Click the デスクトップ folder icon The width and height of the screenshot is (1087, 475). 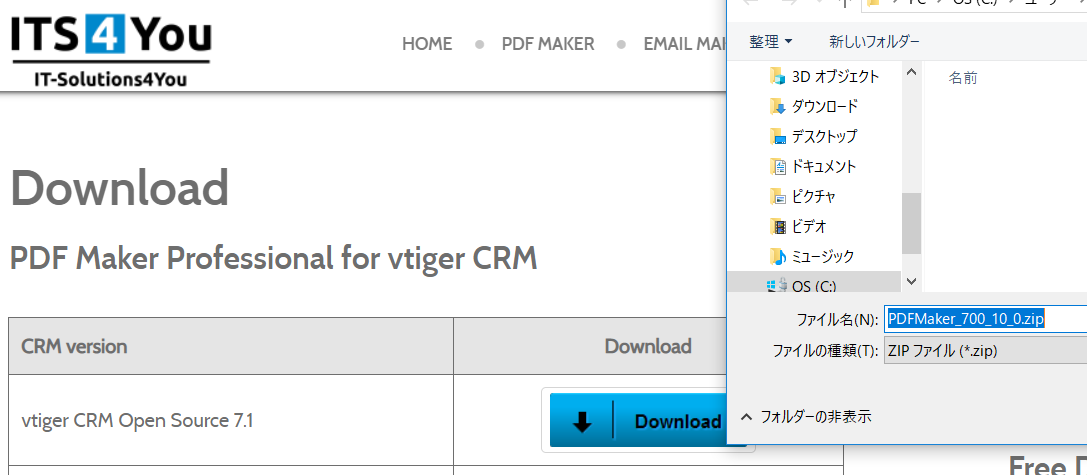tap(777, 136)
